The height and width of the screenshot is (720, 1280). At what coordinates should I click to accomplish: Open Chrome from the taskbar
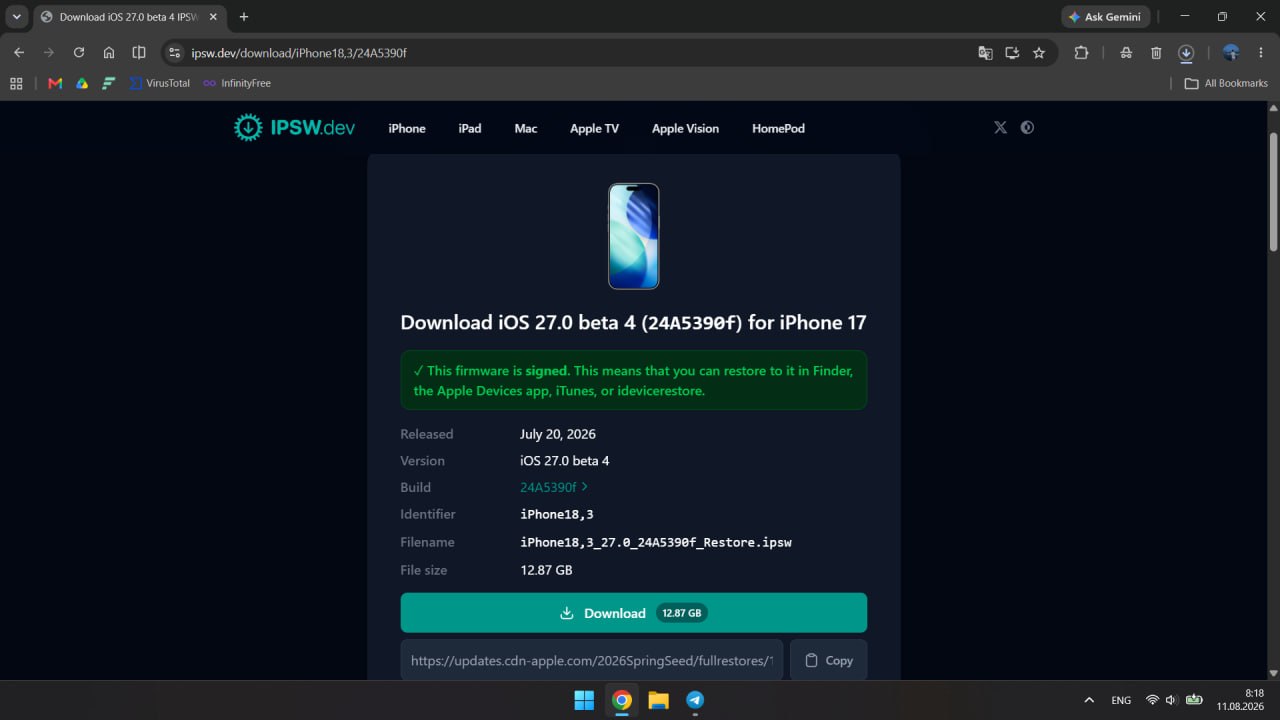(x=622, y=700)
